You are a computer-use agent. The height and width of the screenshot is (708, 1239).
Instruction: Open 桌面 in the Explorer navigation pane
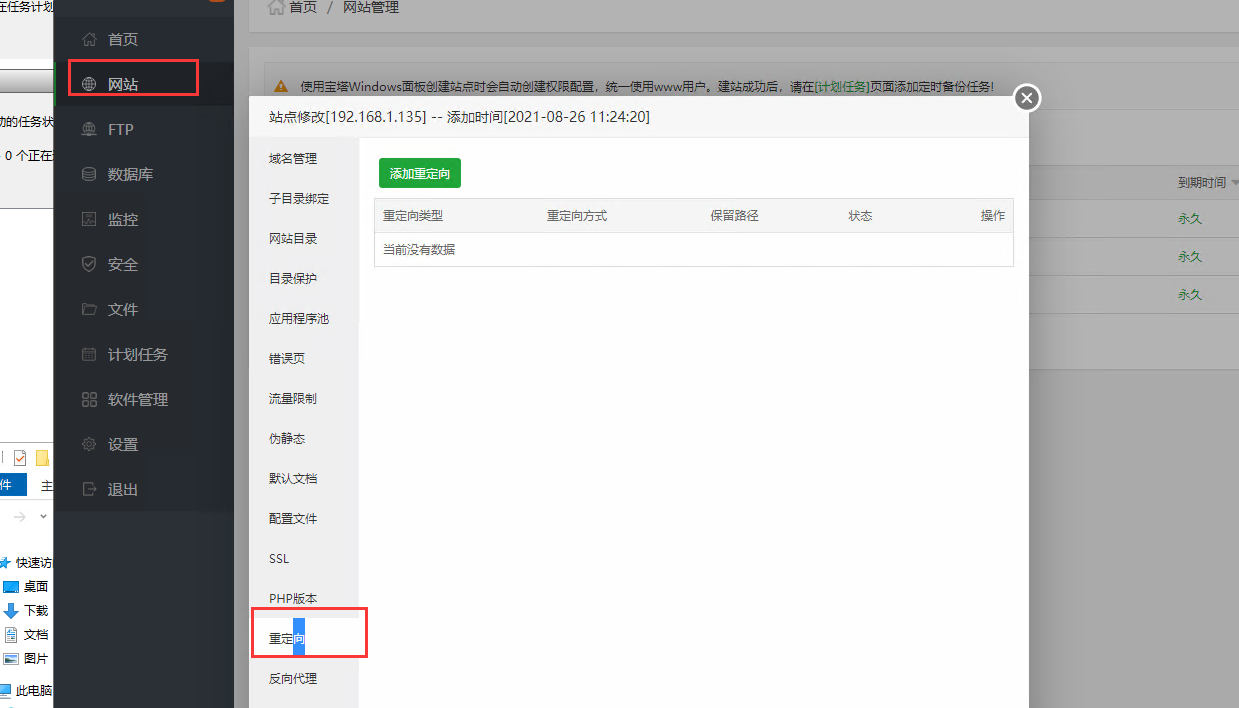point(36,587)
